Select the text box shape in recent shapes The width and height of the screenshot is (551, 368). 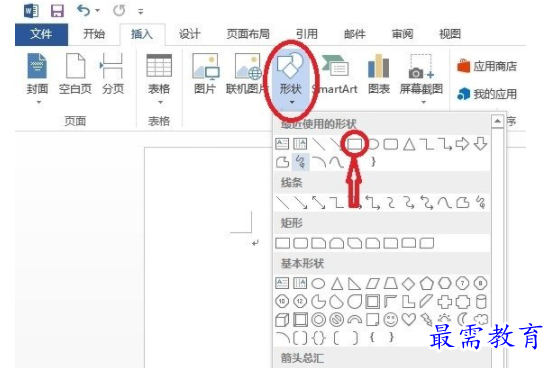coord(282,144)
